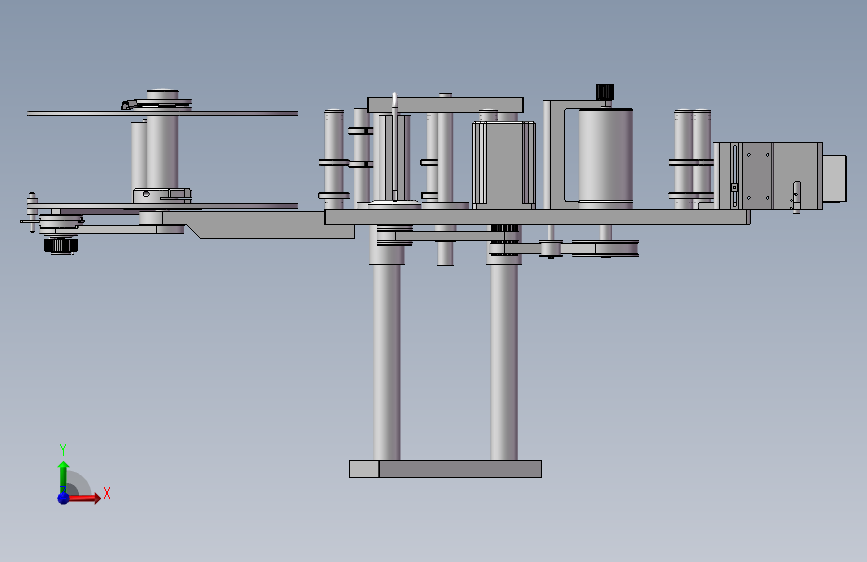Select the finned stepper motor in center
This screenshot has width=867, height=562.
504,164
